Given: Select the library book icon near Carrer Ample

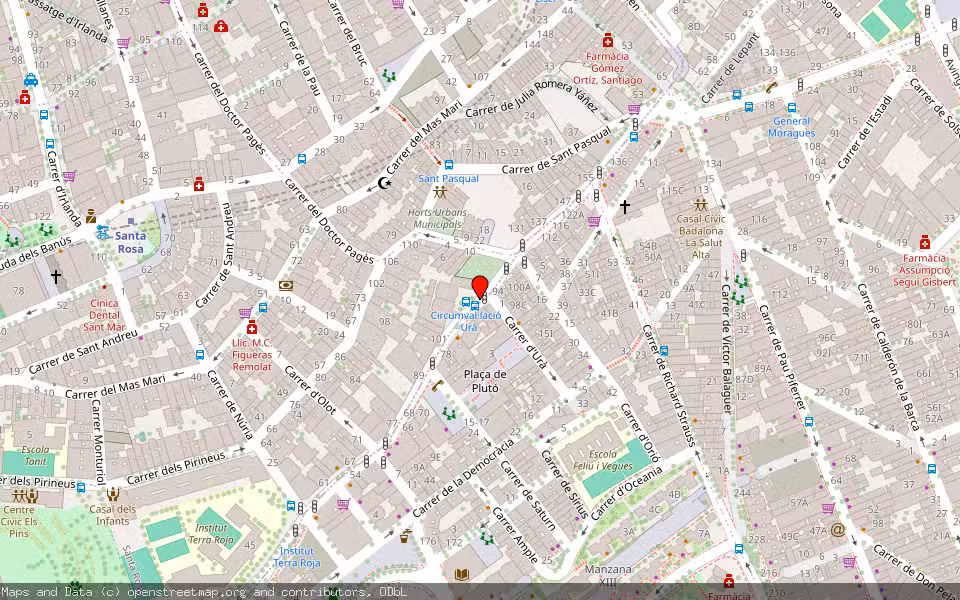Looking at the screenshot, I should [462, 574].
